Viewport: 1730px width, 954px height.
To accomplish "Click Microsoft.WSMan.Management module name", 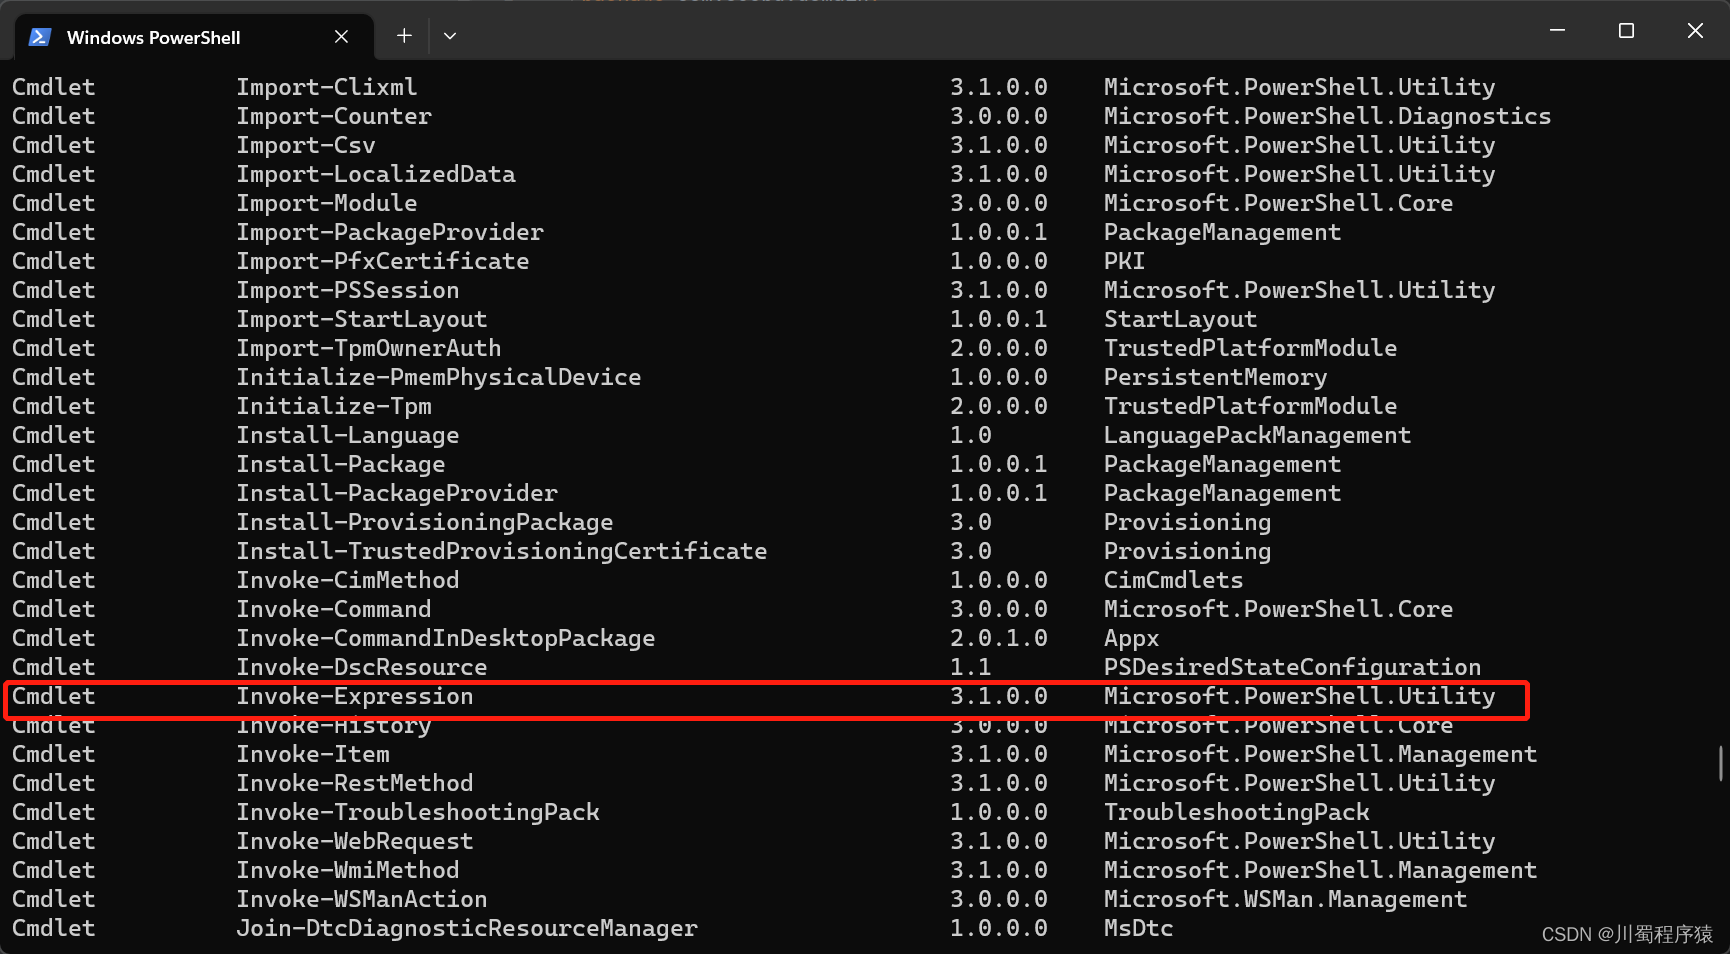I will tap(1286, 899).
